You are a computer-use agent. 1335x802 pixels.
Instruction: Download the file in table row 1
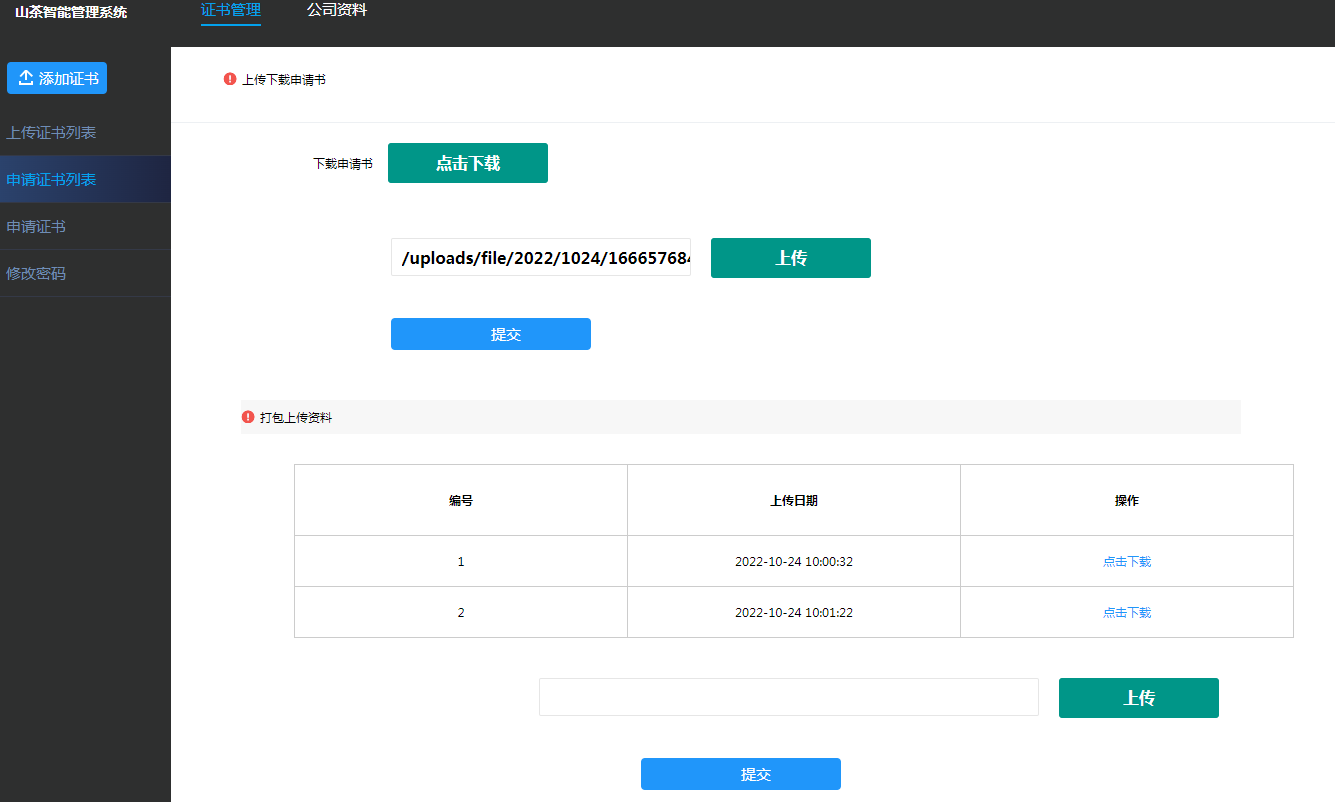pyautogui.click(x=1126, y=562)
